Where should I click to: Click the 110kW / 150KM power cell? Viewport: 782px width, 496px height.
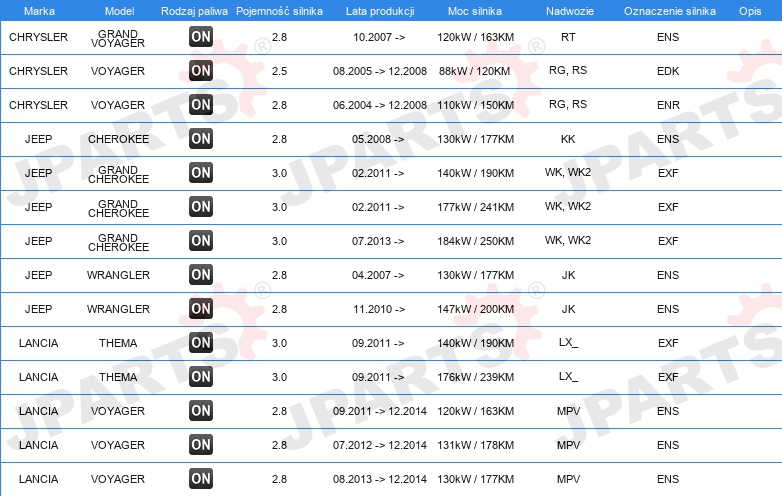tap(475, 105)
